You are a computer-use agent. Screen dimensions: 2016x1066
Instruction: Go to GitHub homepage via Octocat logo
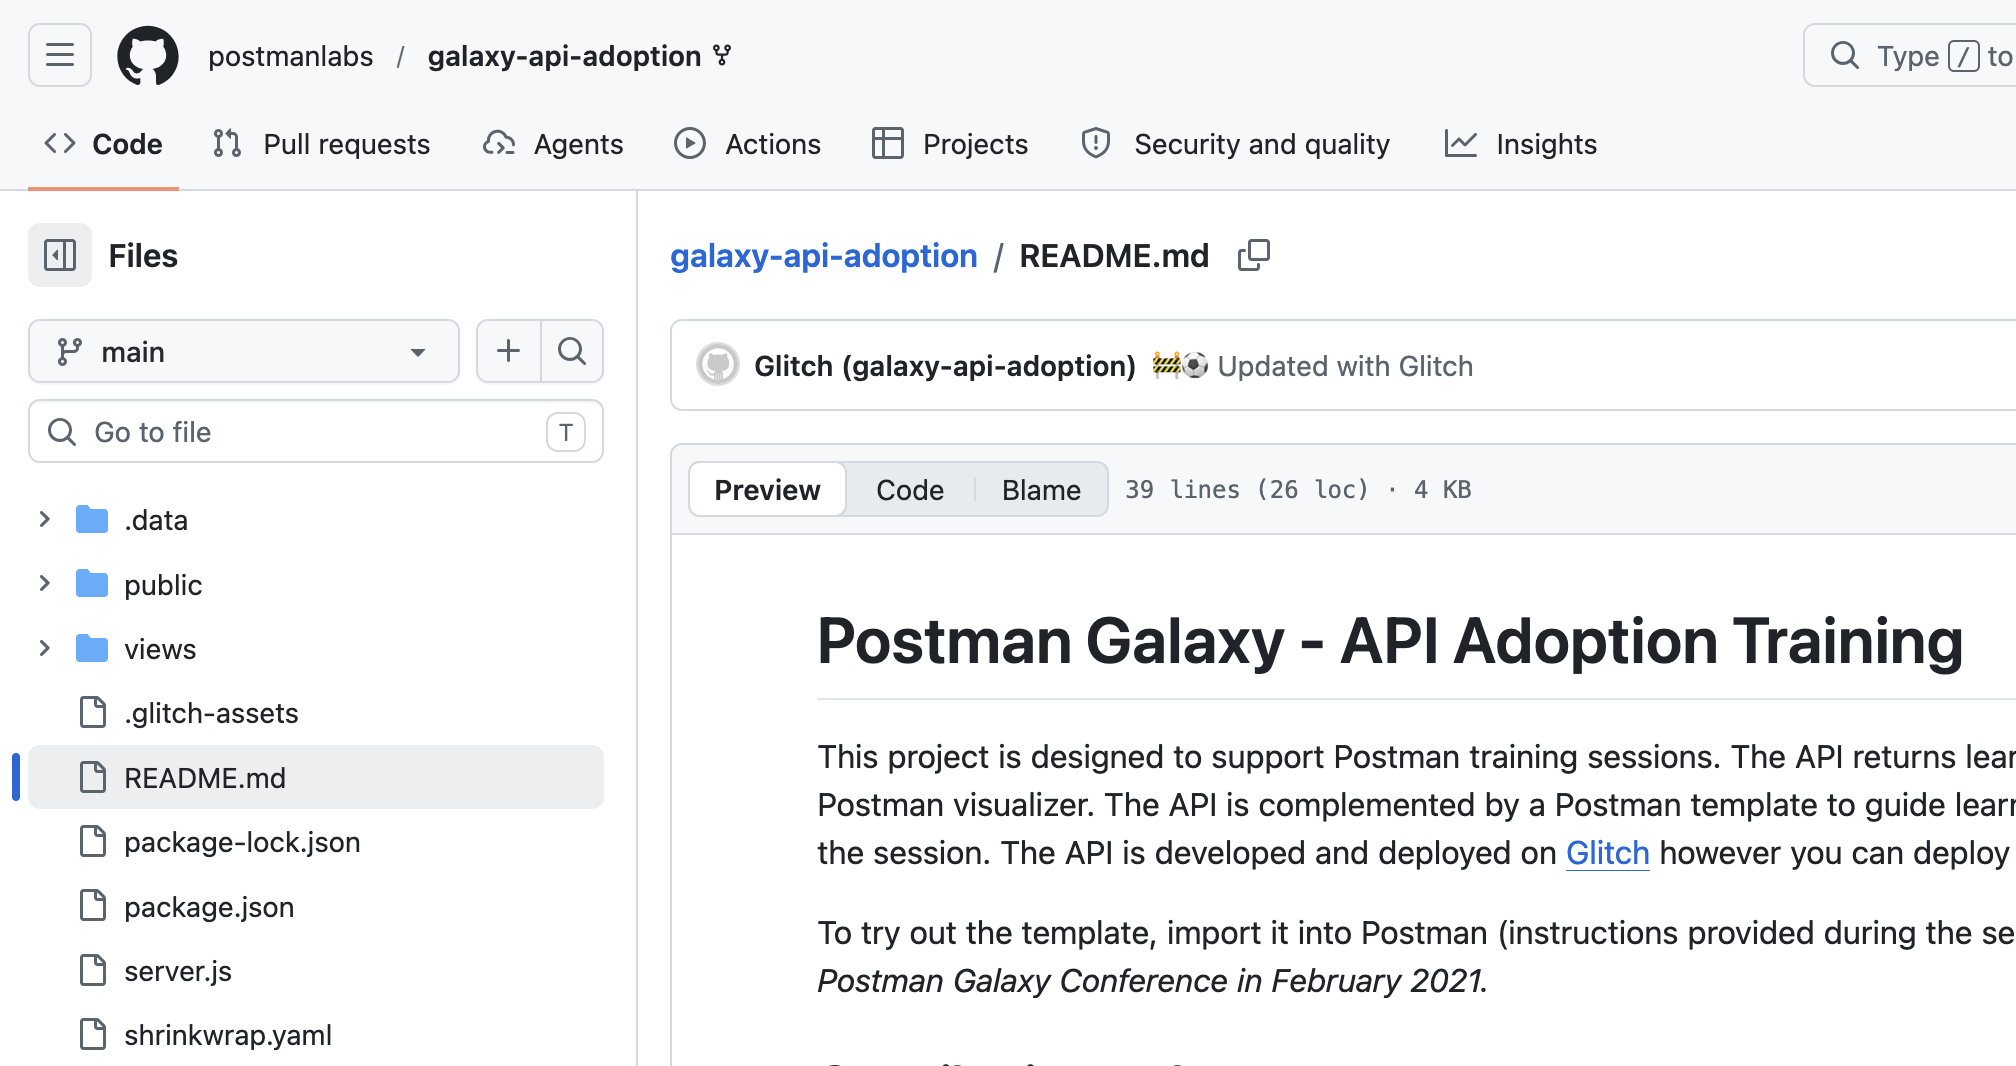[x=148, y=56]
